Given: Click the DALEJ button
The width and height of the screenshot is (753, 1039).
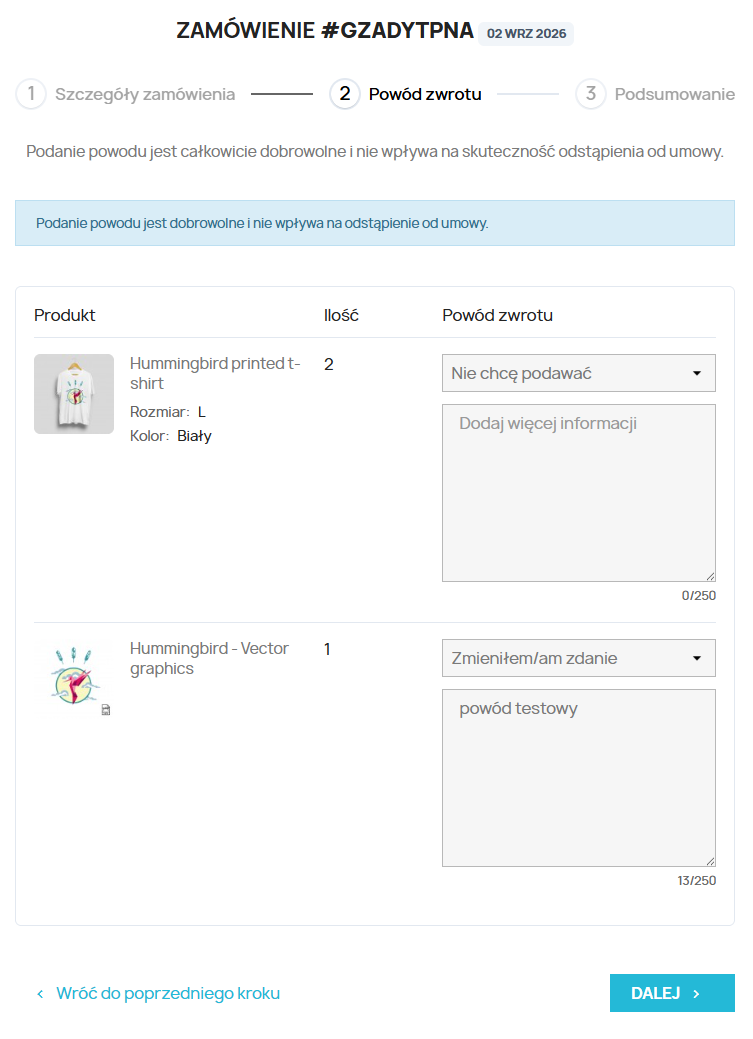Looking at the screenshot, I should pos(672,993).
